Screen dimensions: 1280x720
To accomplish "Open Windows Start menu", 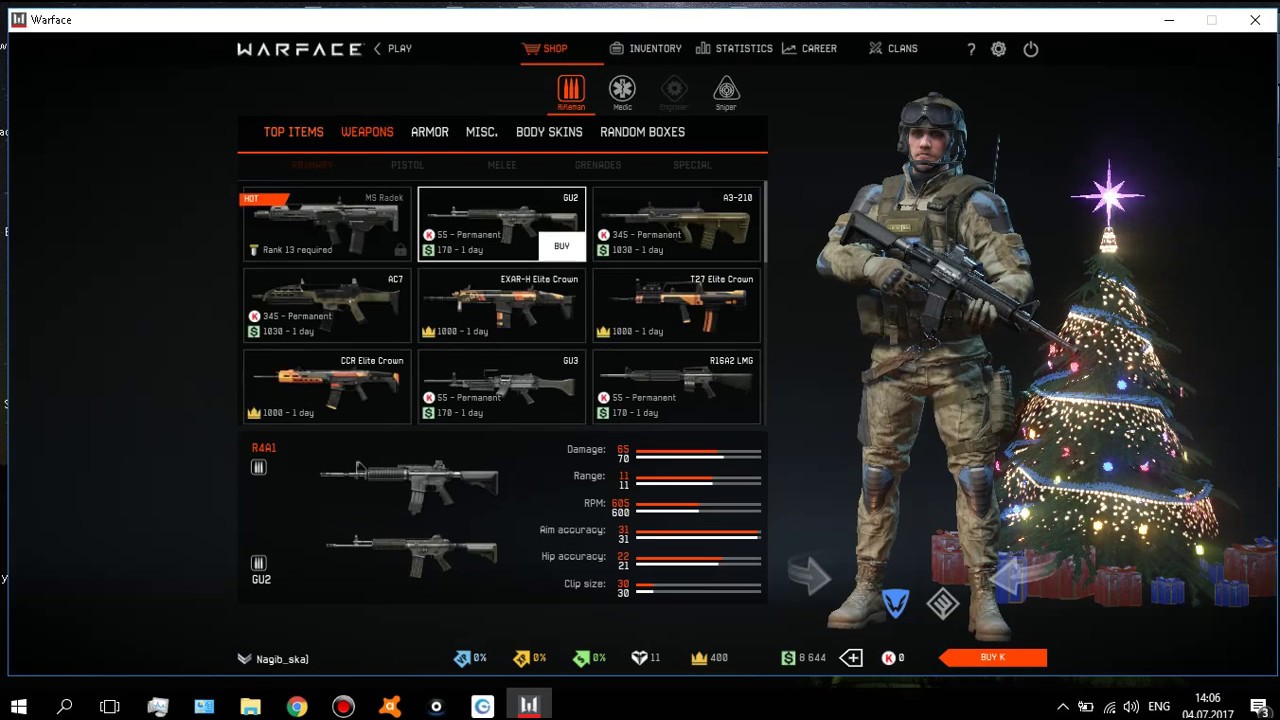I will 18,706.
